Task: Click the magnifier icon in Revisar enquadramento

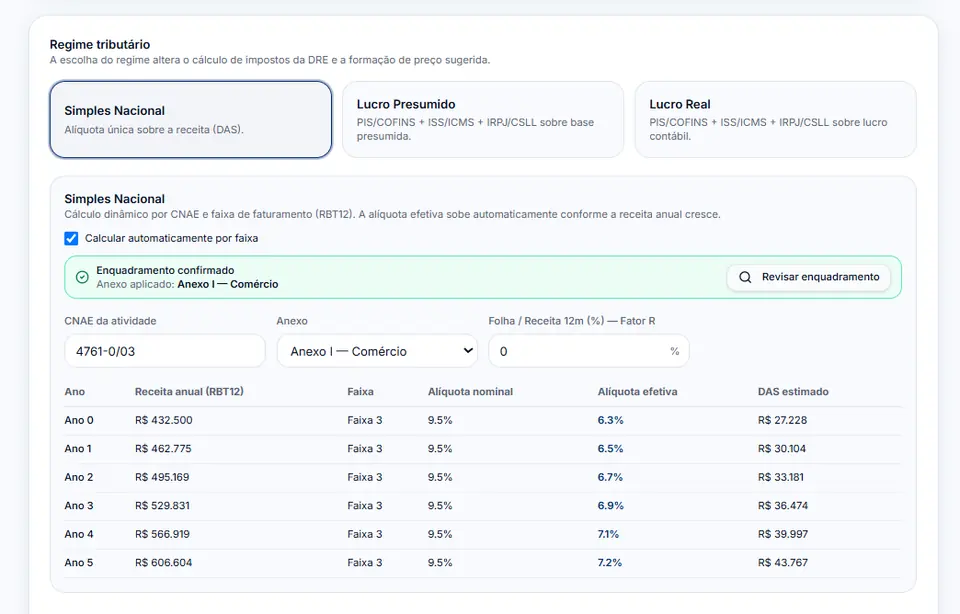Action: (x=745, y=277)
